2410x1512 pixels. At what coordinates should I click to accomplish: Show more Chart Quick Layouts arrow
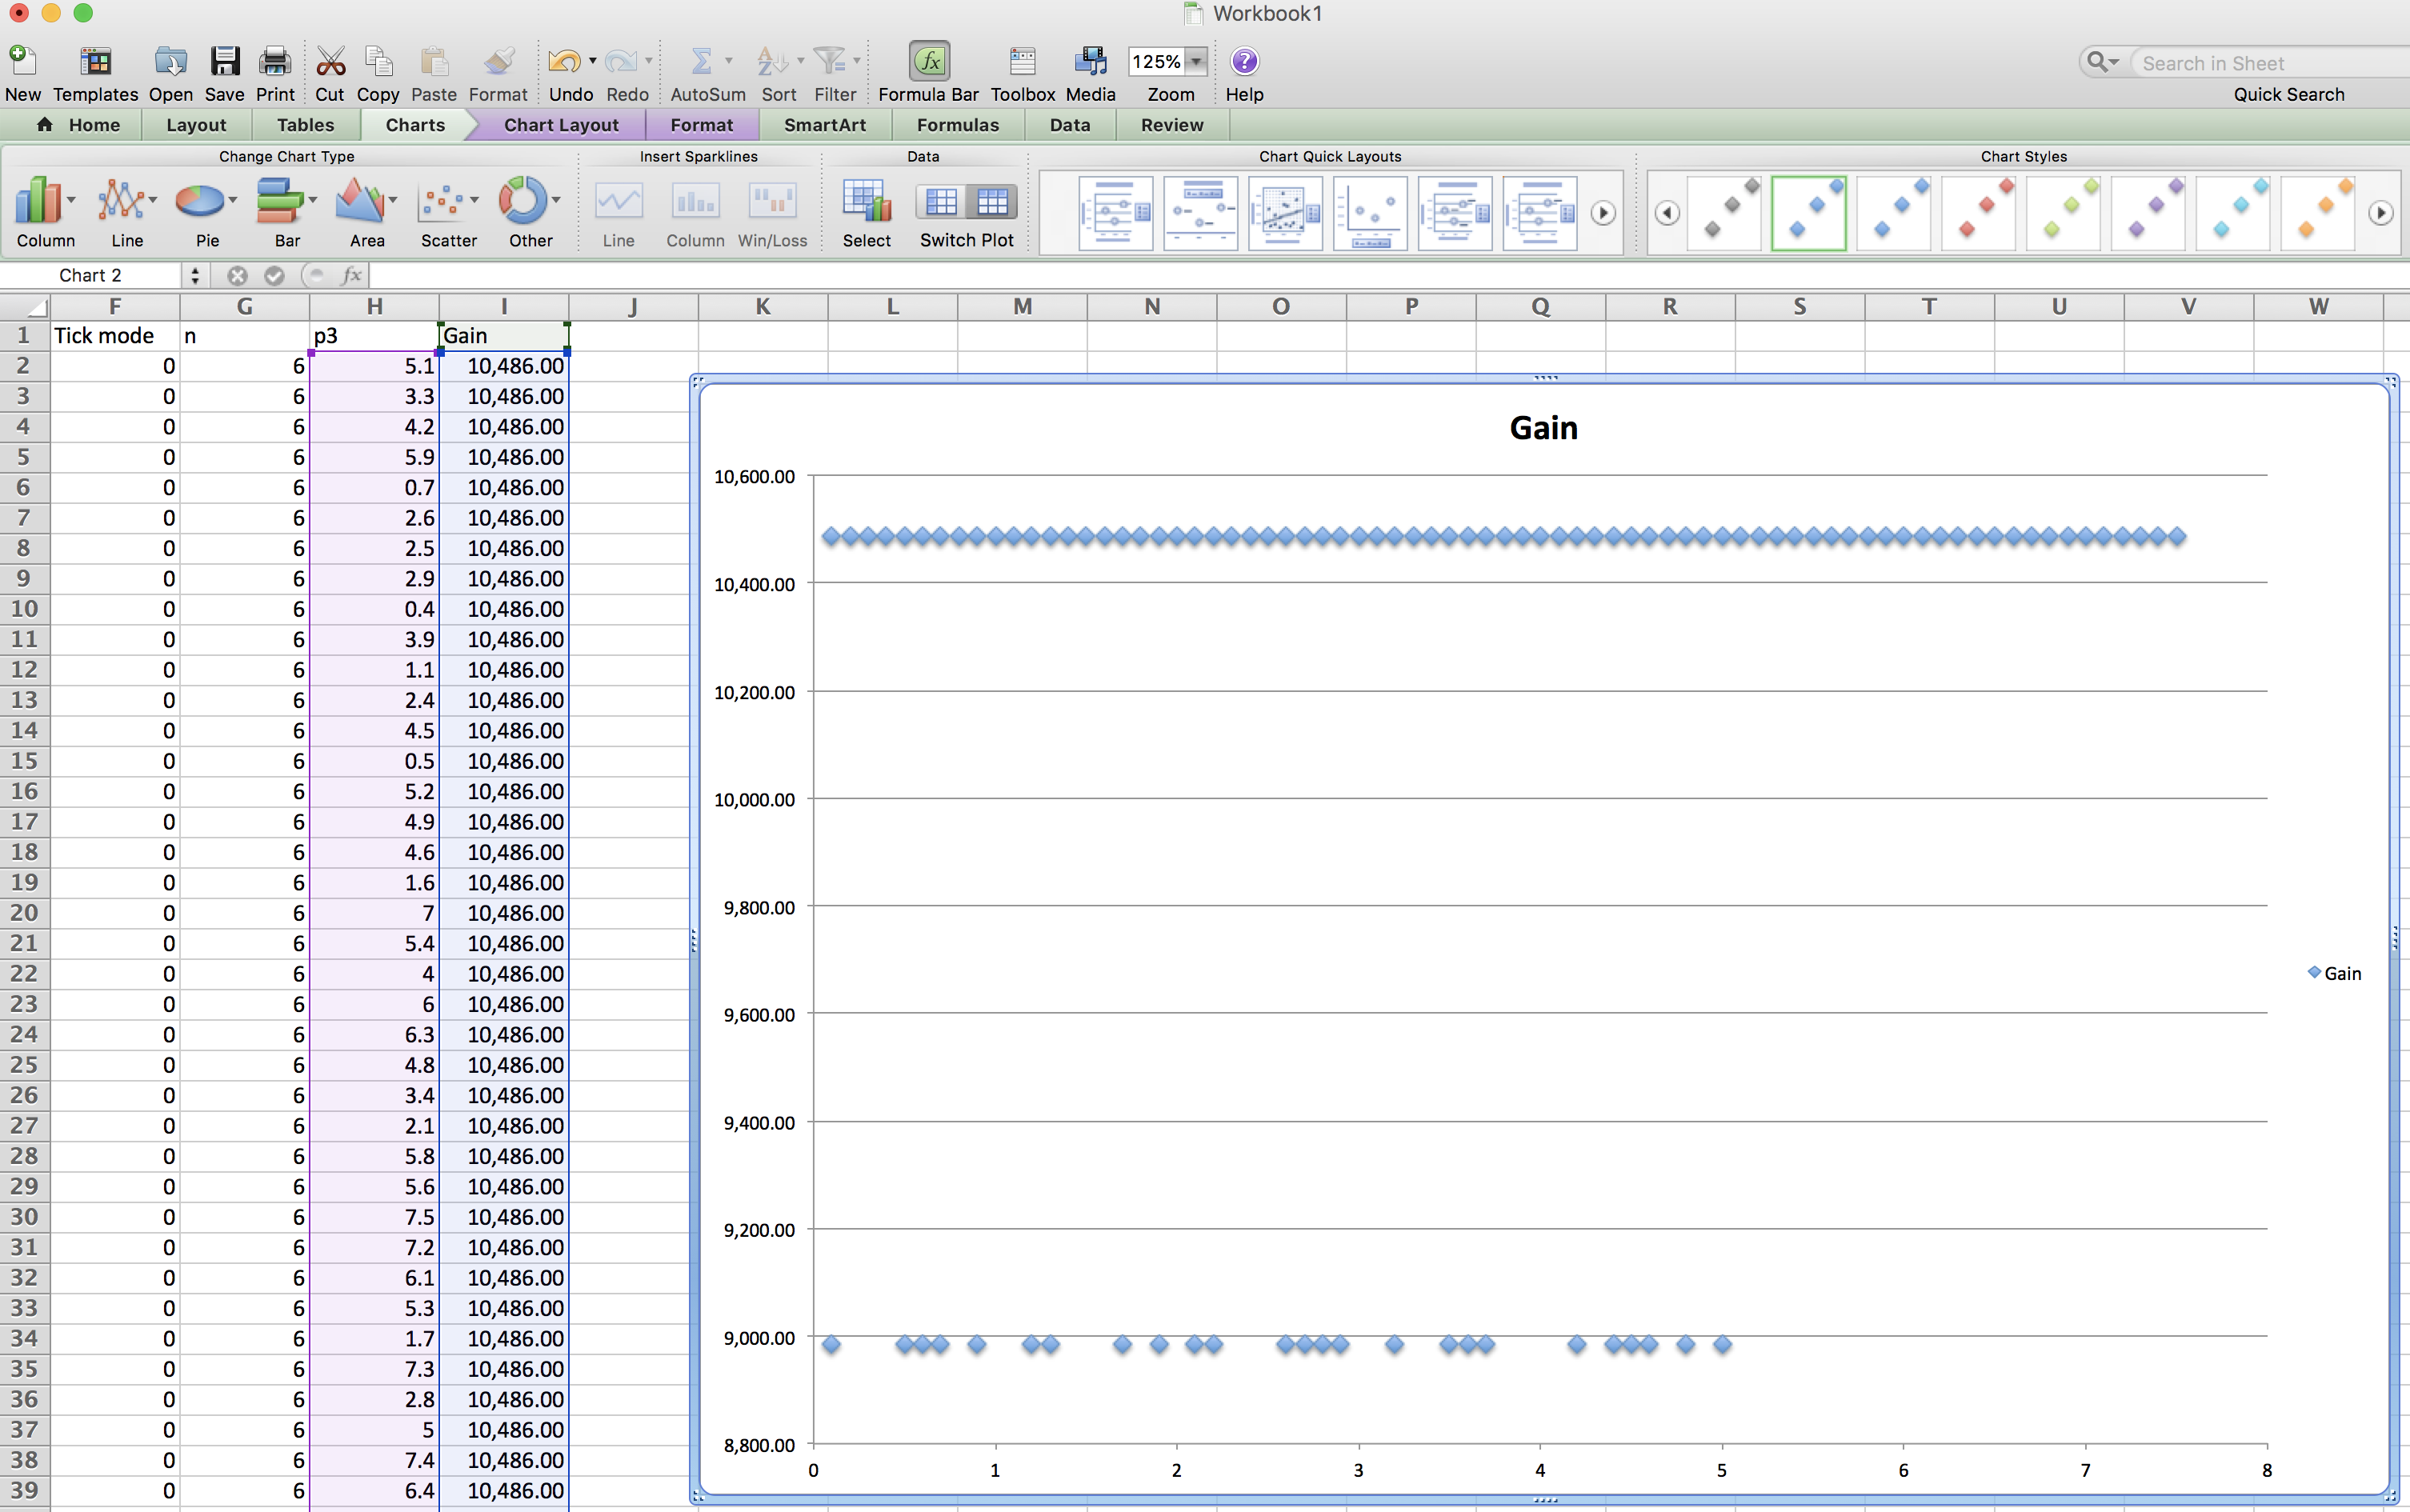click(x=1603, y=213)
